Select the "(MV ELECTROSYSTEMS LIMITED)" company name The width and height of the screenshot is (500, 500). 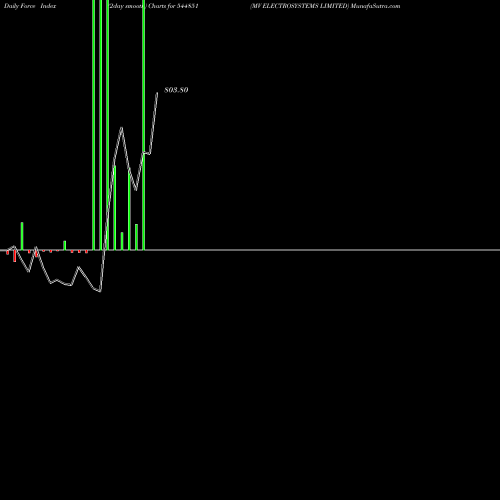[299, 6]
